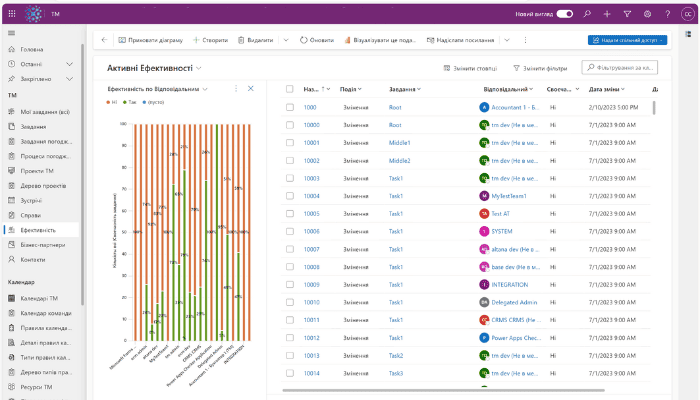Image resolution: width=700 pixels, height=400 pixels.
Task: Collapse the sidebar with hamburger icon
Action: [12, 33]
